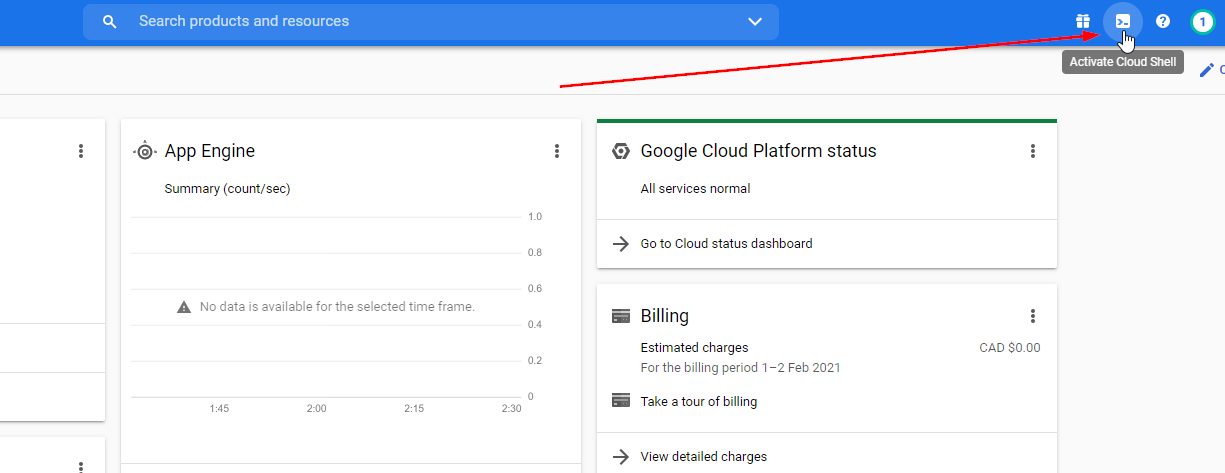Screen dimensions: 1225x473
Task: Open the Billing card title
Action: click(x=665, y=316)
